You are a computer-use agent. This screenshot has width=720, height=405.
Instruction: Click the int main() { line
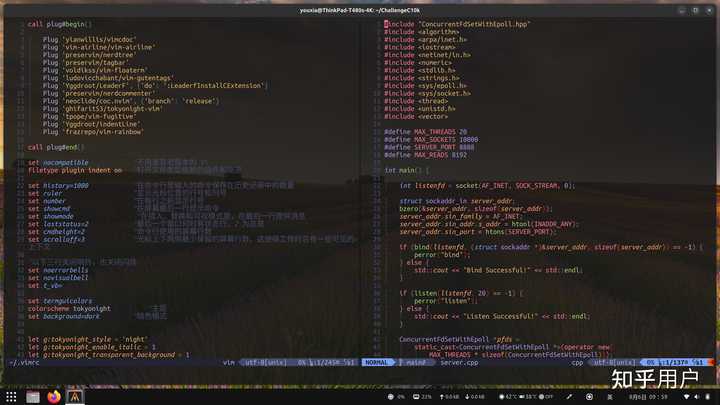coord(407,170)
